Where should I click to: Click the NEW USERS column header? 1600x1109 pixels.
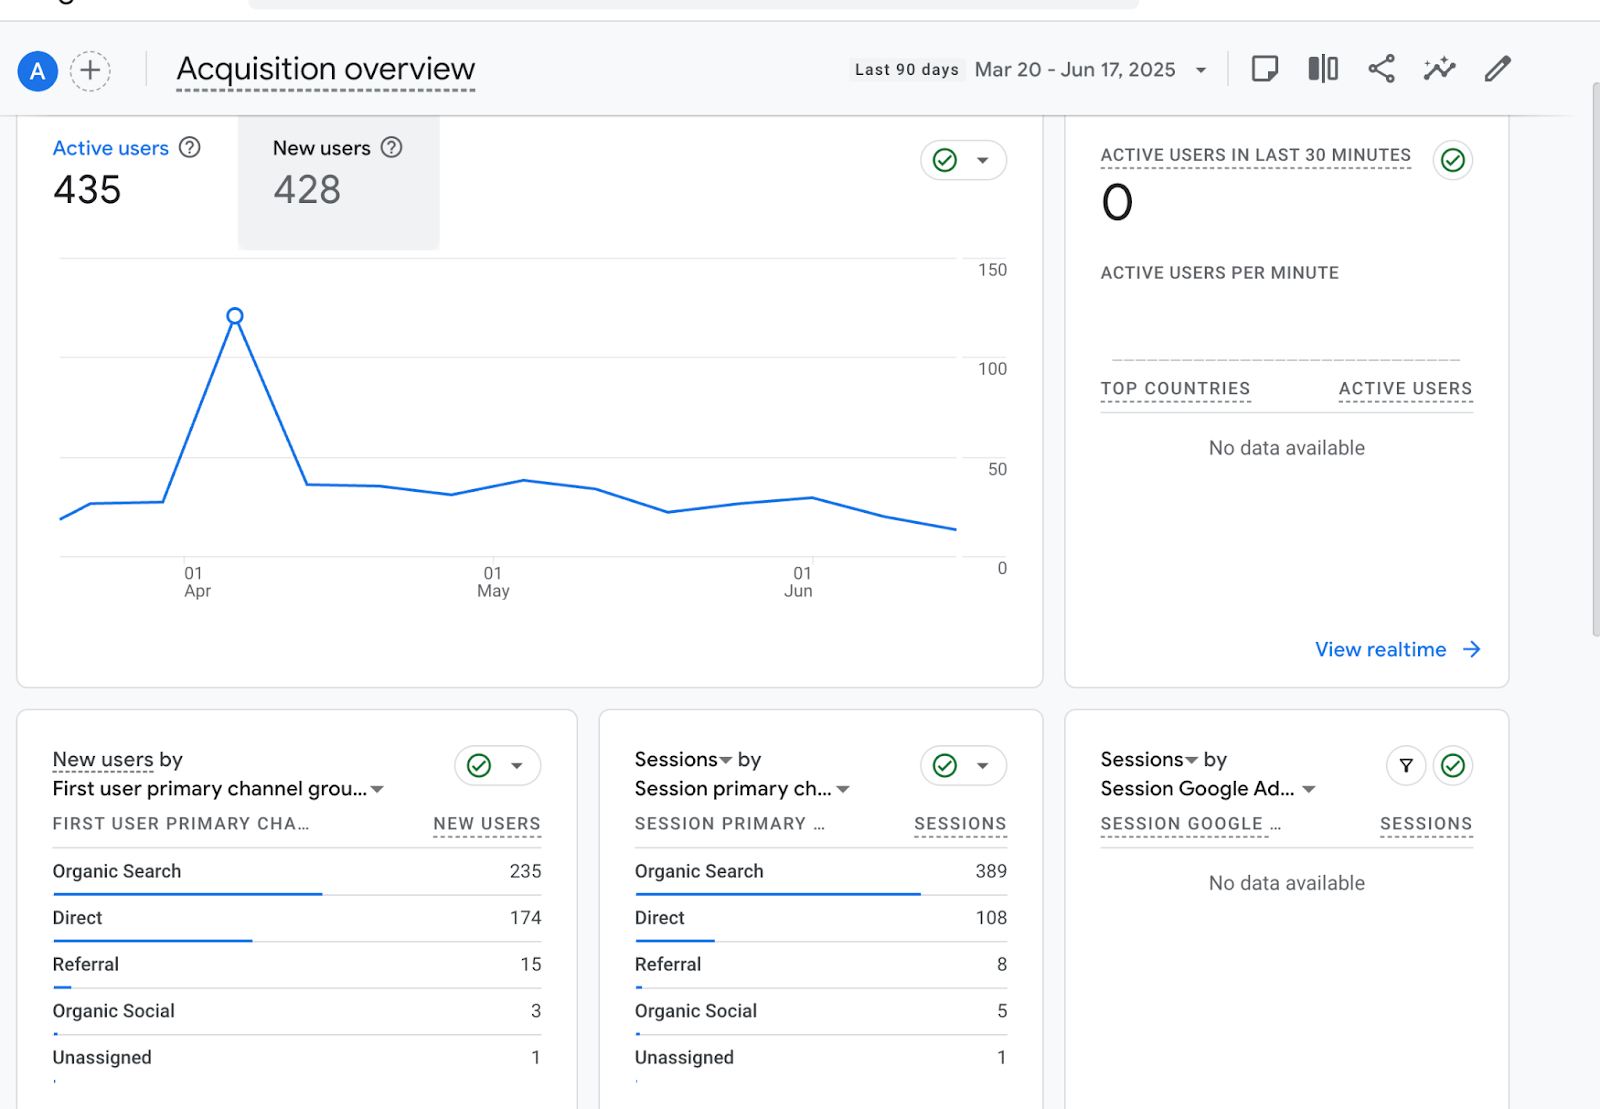[486, 823]
